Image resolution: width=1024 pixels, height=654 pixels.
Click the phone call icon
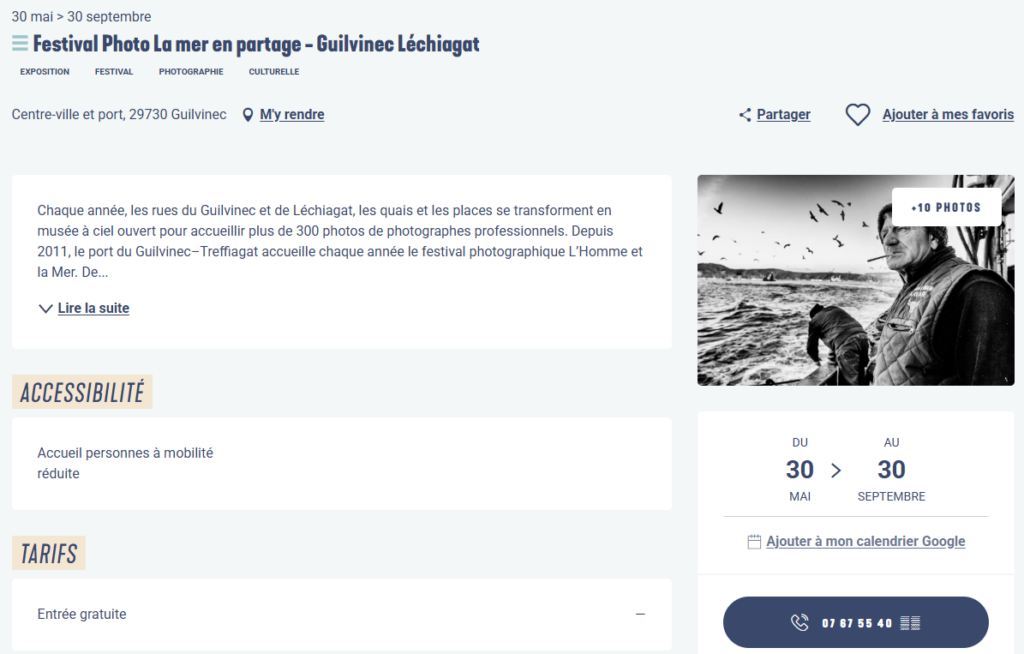tap(799, 623)
